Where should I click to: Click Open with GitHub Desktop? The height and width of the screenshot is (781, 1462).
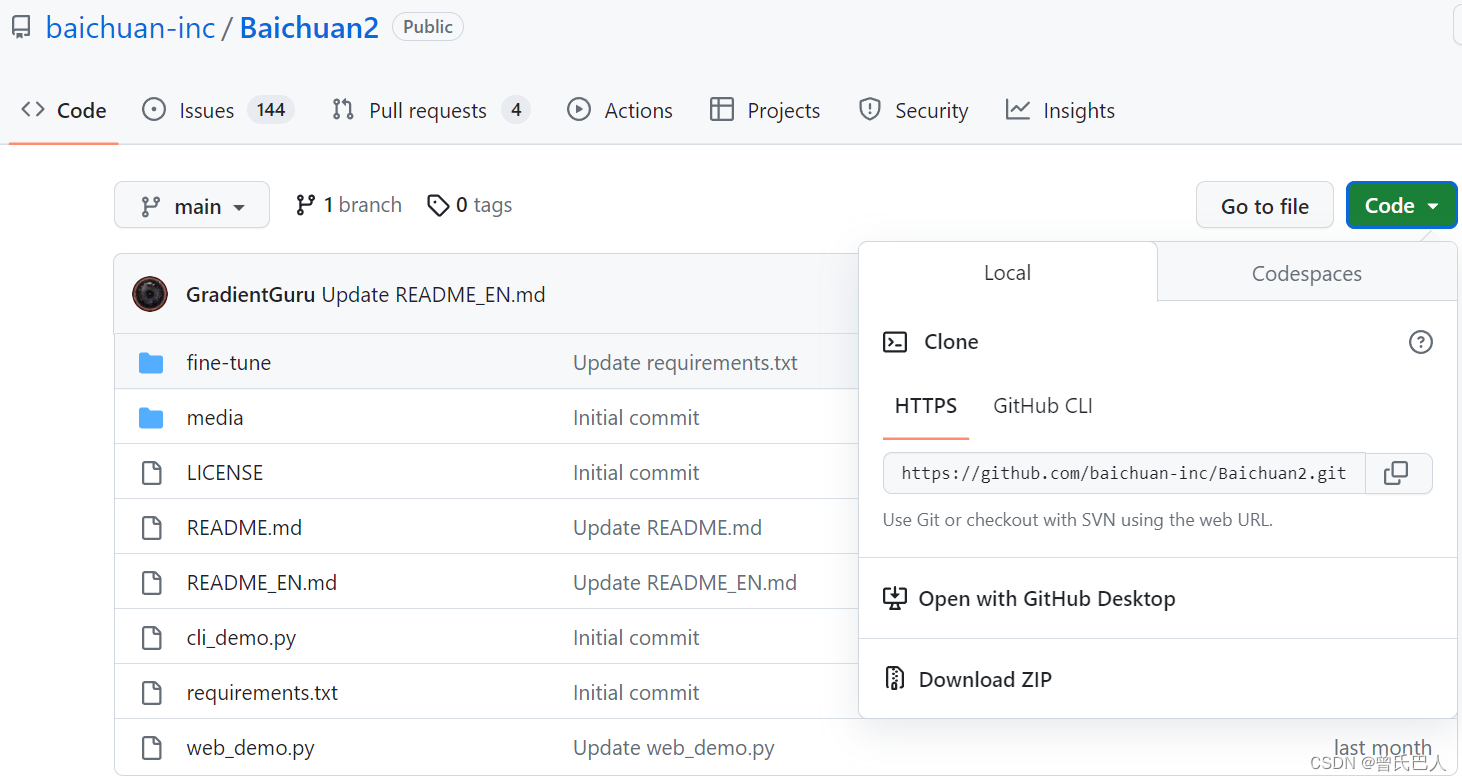(x=1047, y=598)
